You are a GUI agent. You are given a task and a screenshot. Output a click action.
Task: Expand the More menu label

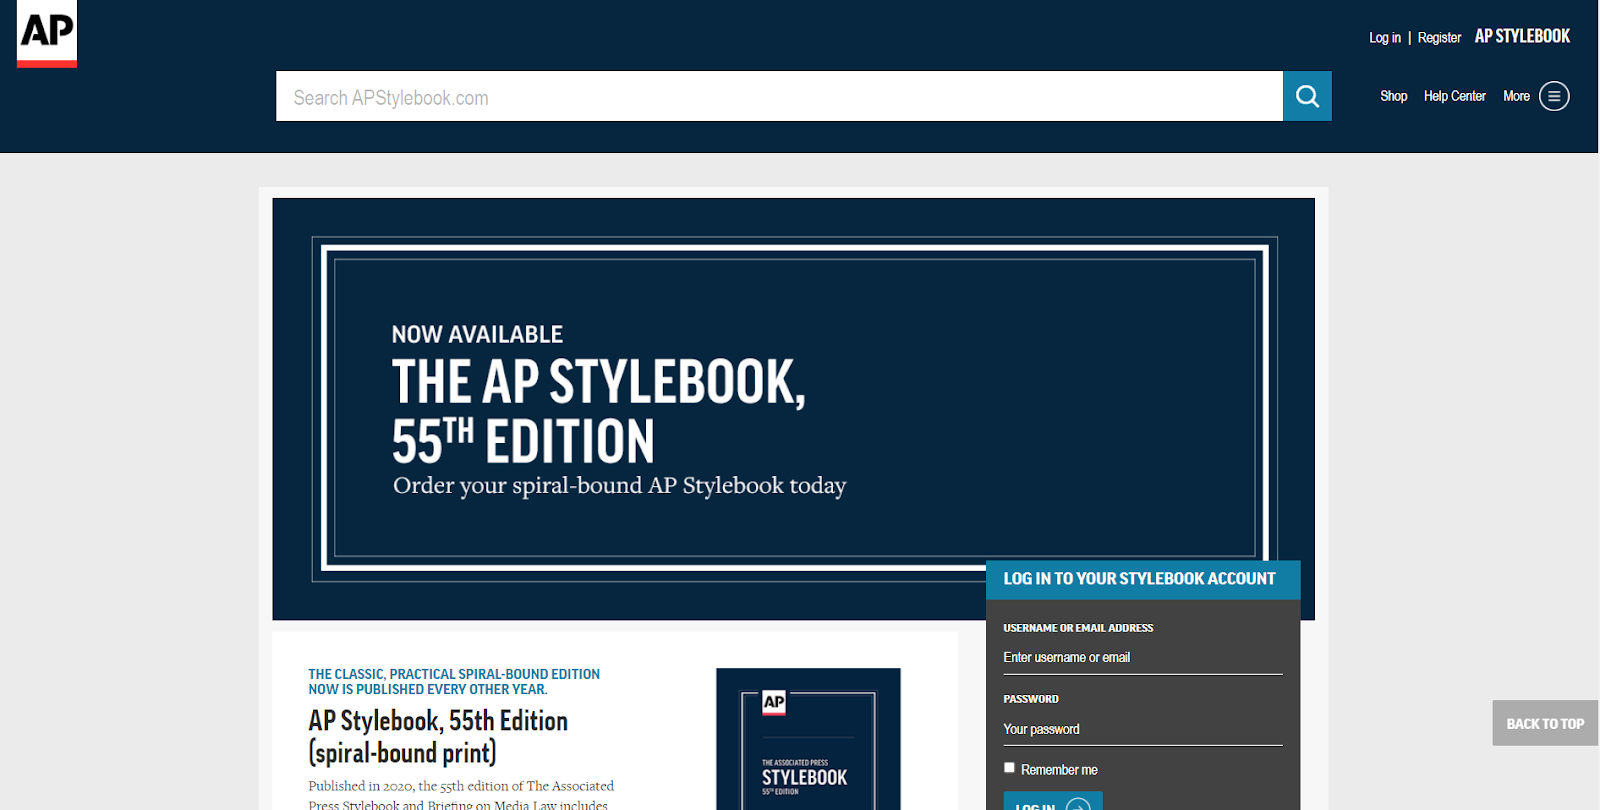(x=1516, y=96)
